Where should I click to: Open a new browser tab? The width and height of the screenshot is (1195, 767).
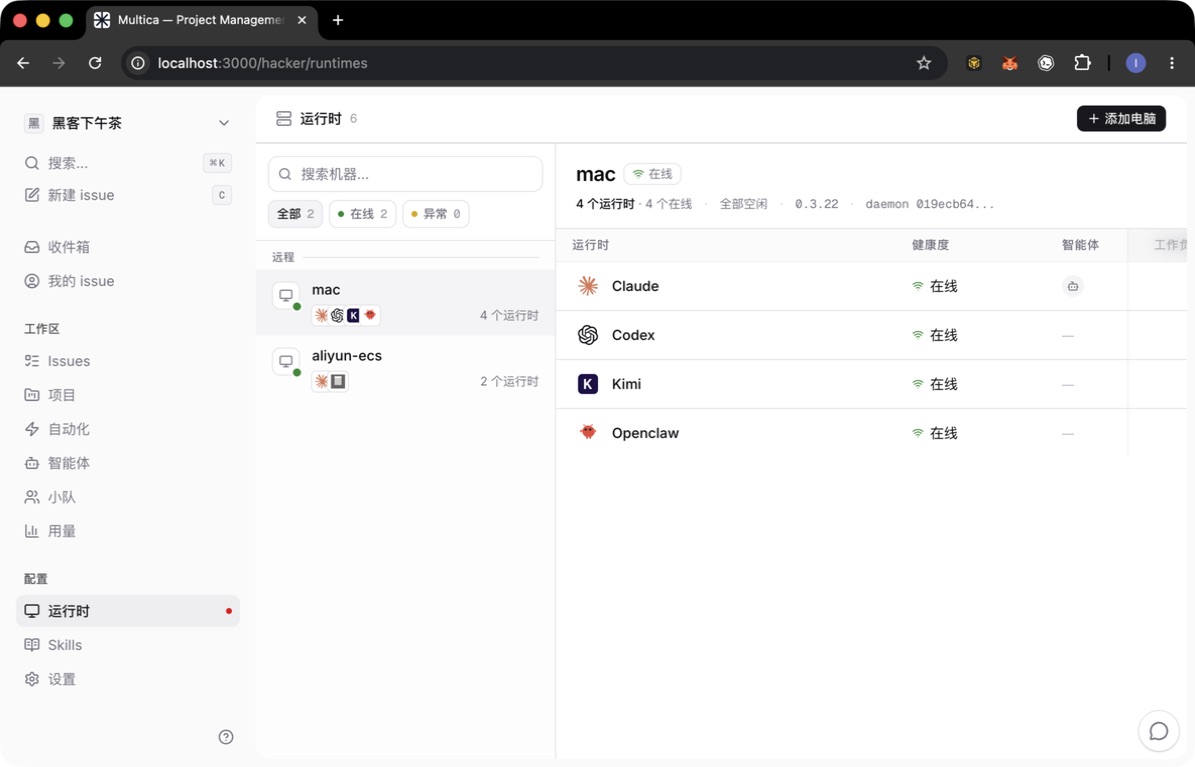[x=338, y=20]
